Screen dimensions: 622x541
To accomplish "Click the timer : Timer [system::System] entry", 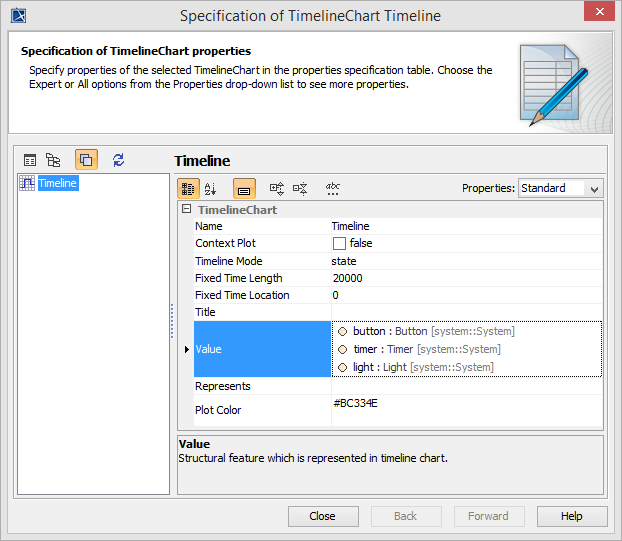I will tap(427, 349).
